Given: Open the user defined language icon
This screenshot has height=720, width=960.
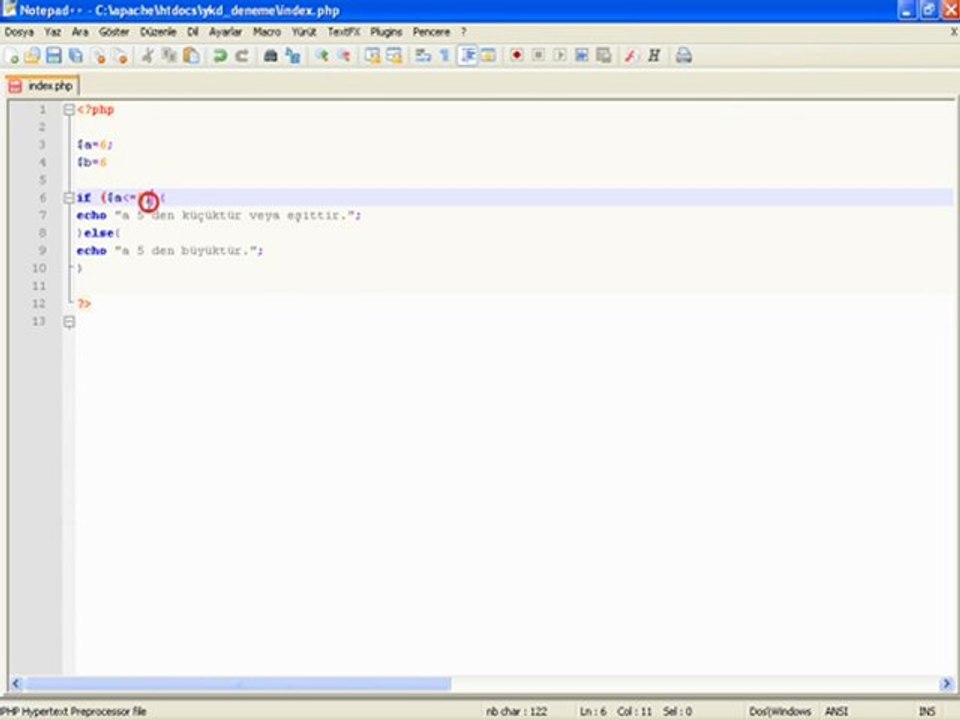Looking at the screenshot, I should (x=488, y=56).
